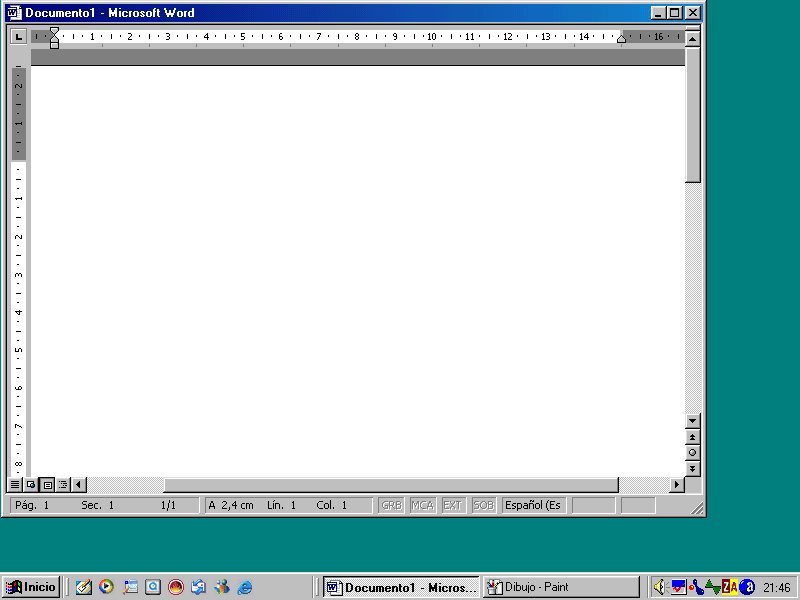
Task: Click the Español language status field
Action: 534,505
